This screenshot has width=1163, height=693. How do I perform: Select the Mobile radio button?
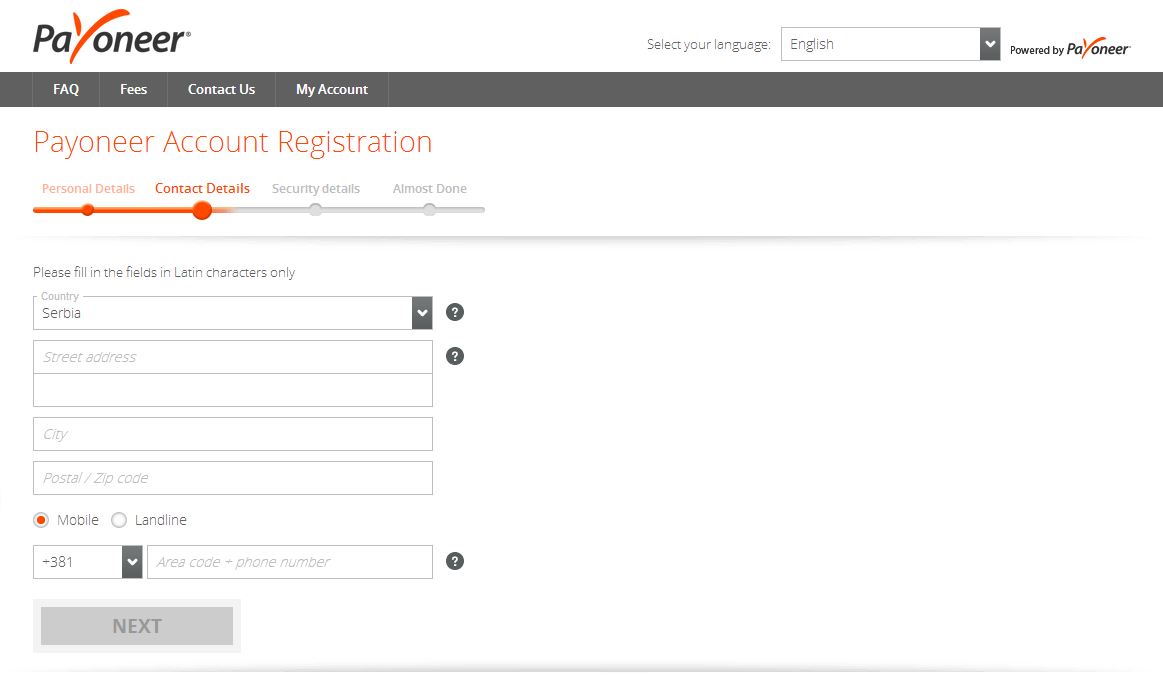click(41, 520)
